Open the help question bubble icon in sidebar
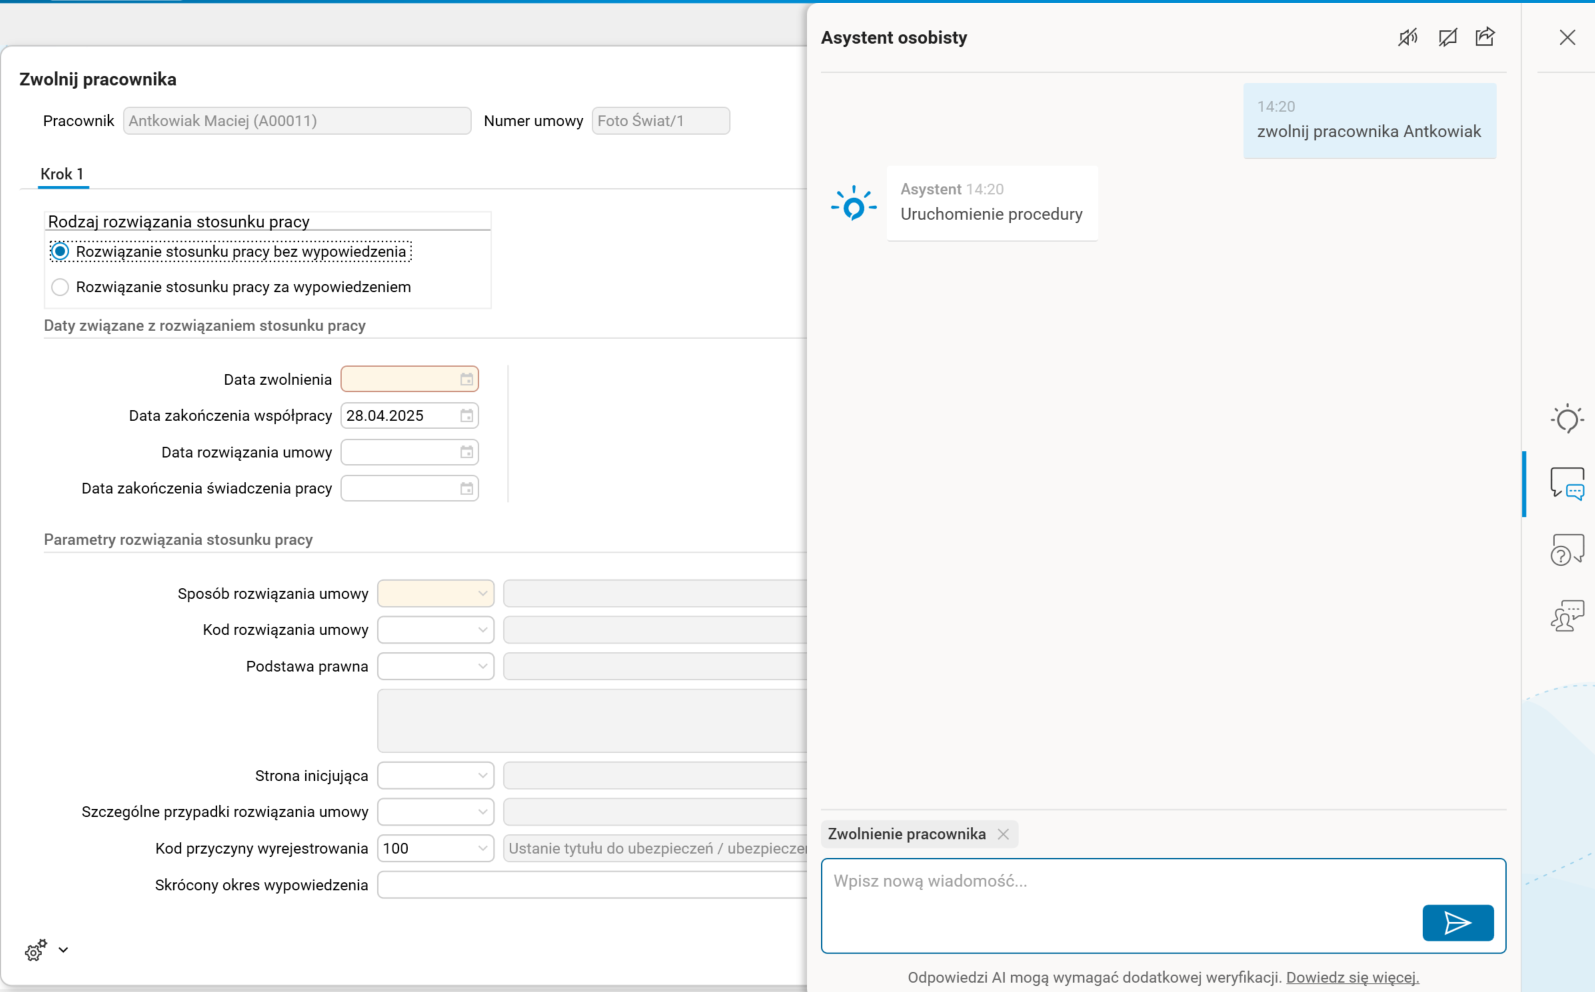This screenshot has width=1595, height=992. pyautogui.click(x=1567, y=550)
